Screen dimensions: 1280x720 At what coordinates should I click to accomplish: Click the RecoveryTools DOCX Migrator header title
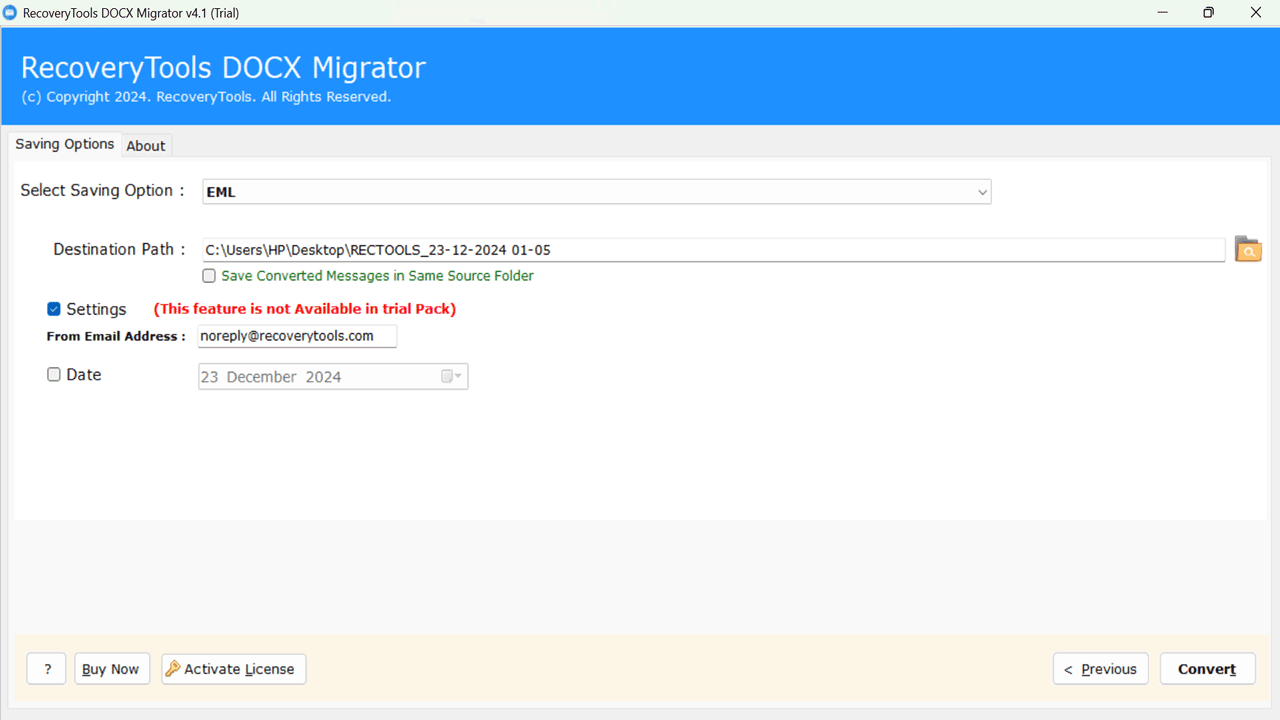223,68
